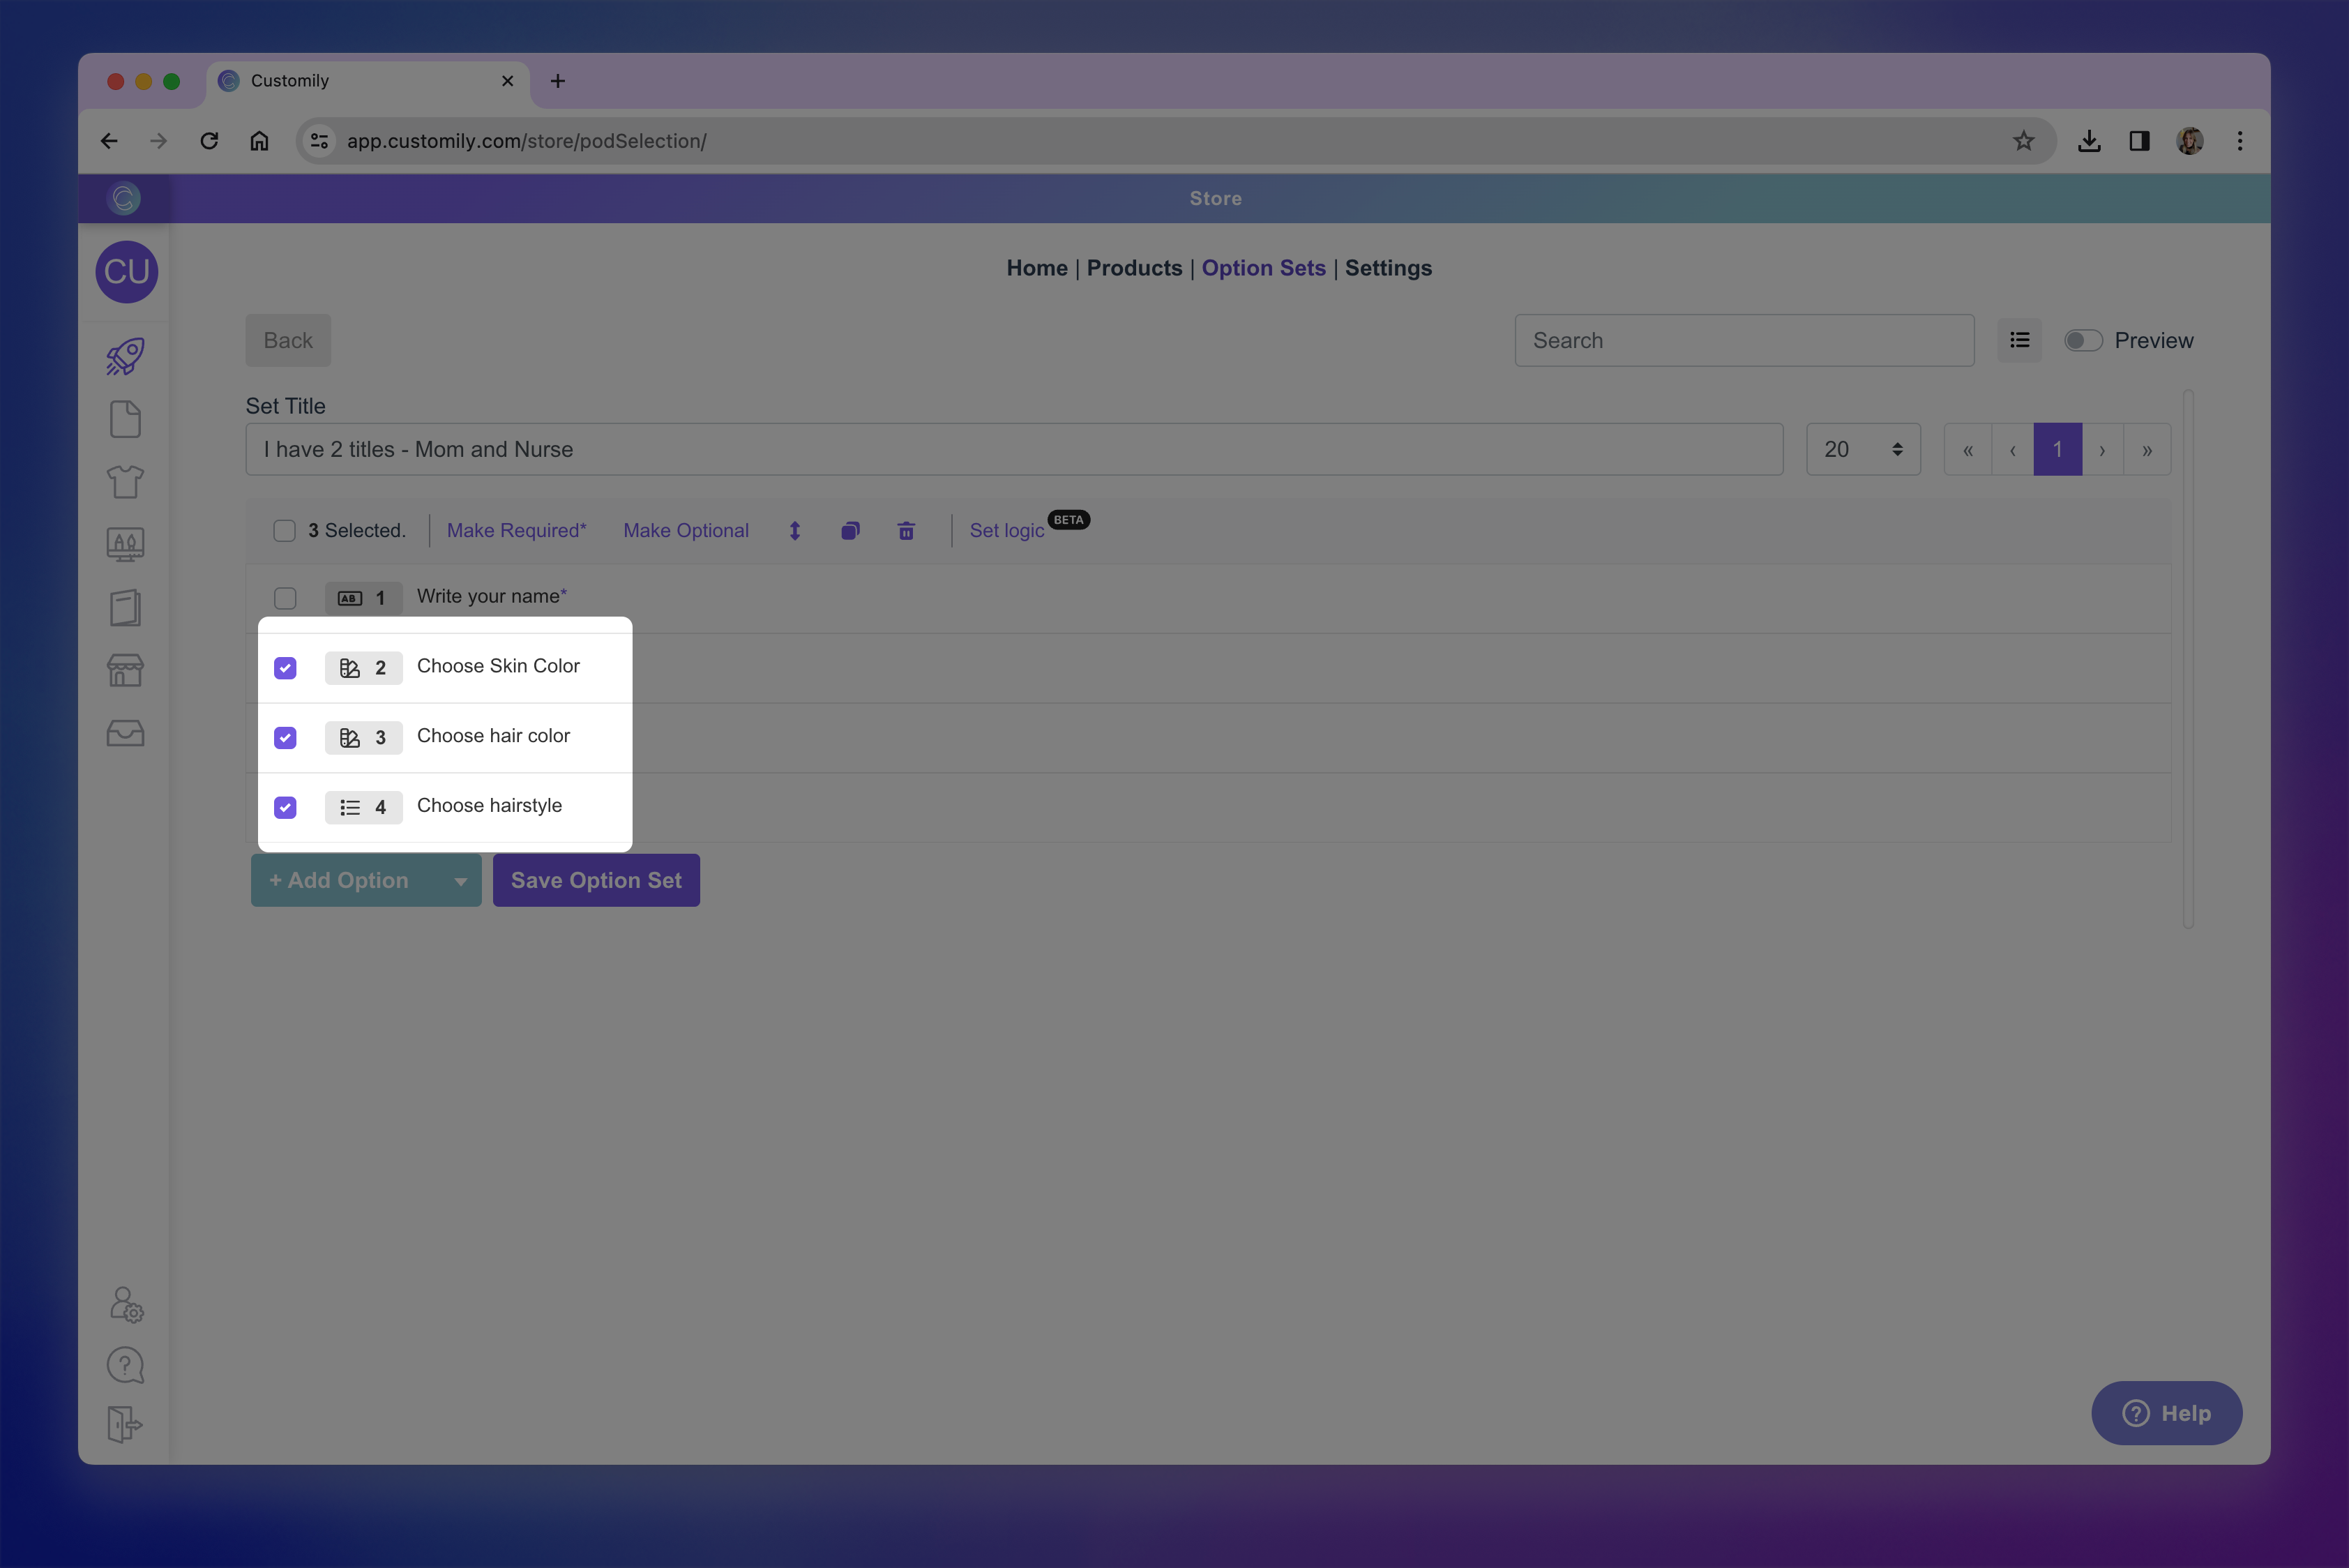2349x1568 pixels.
Task: Switch to the Products section
Action: (x=1134, y=268)
